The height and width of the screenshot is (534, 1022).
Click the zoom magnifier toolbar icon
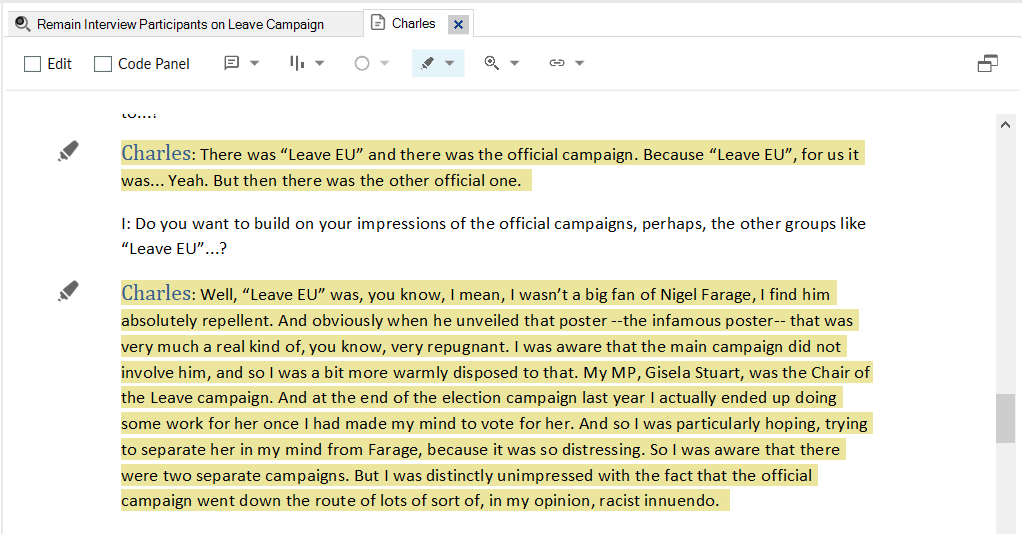[491, 63]
